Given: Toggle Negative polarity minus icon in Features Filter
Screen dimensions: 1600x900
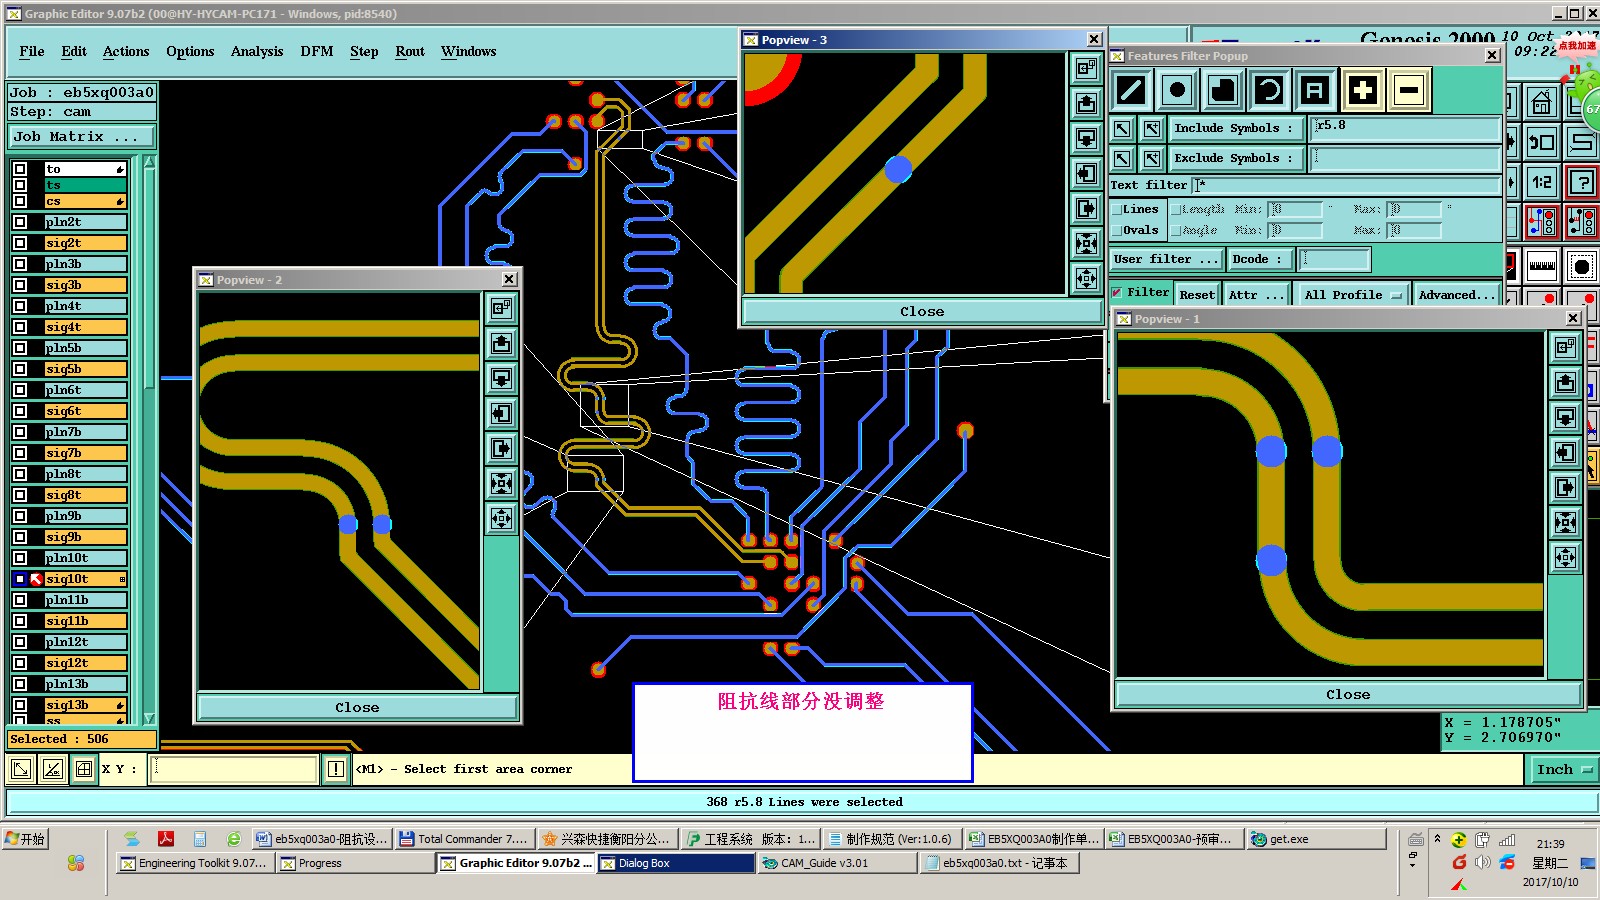Looking at the screenshot, I should tap(1408, 91).
